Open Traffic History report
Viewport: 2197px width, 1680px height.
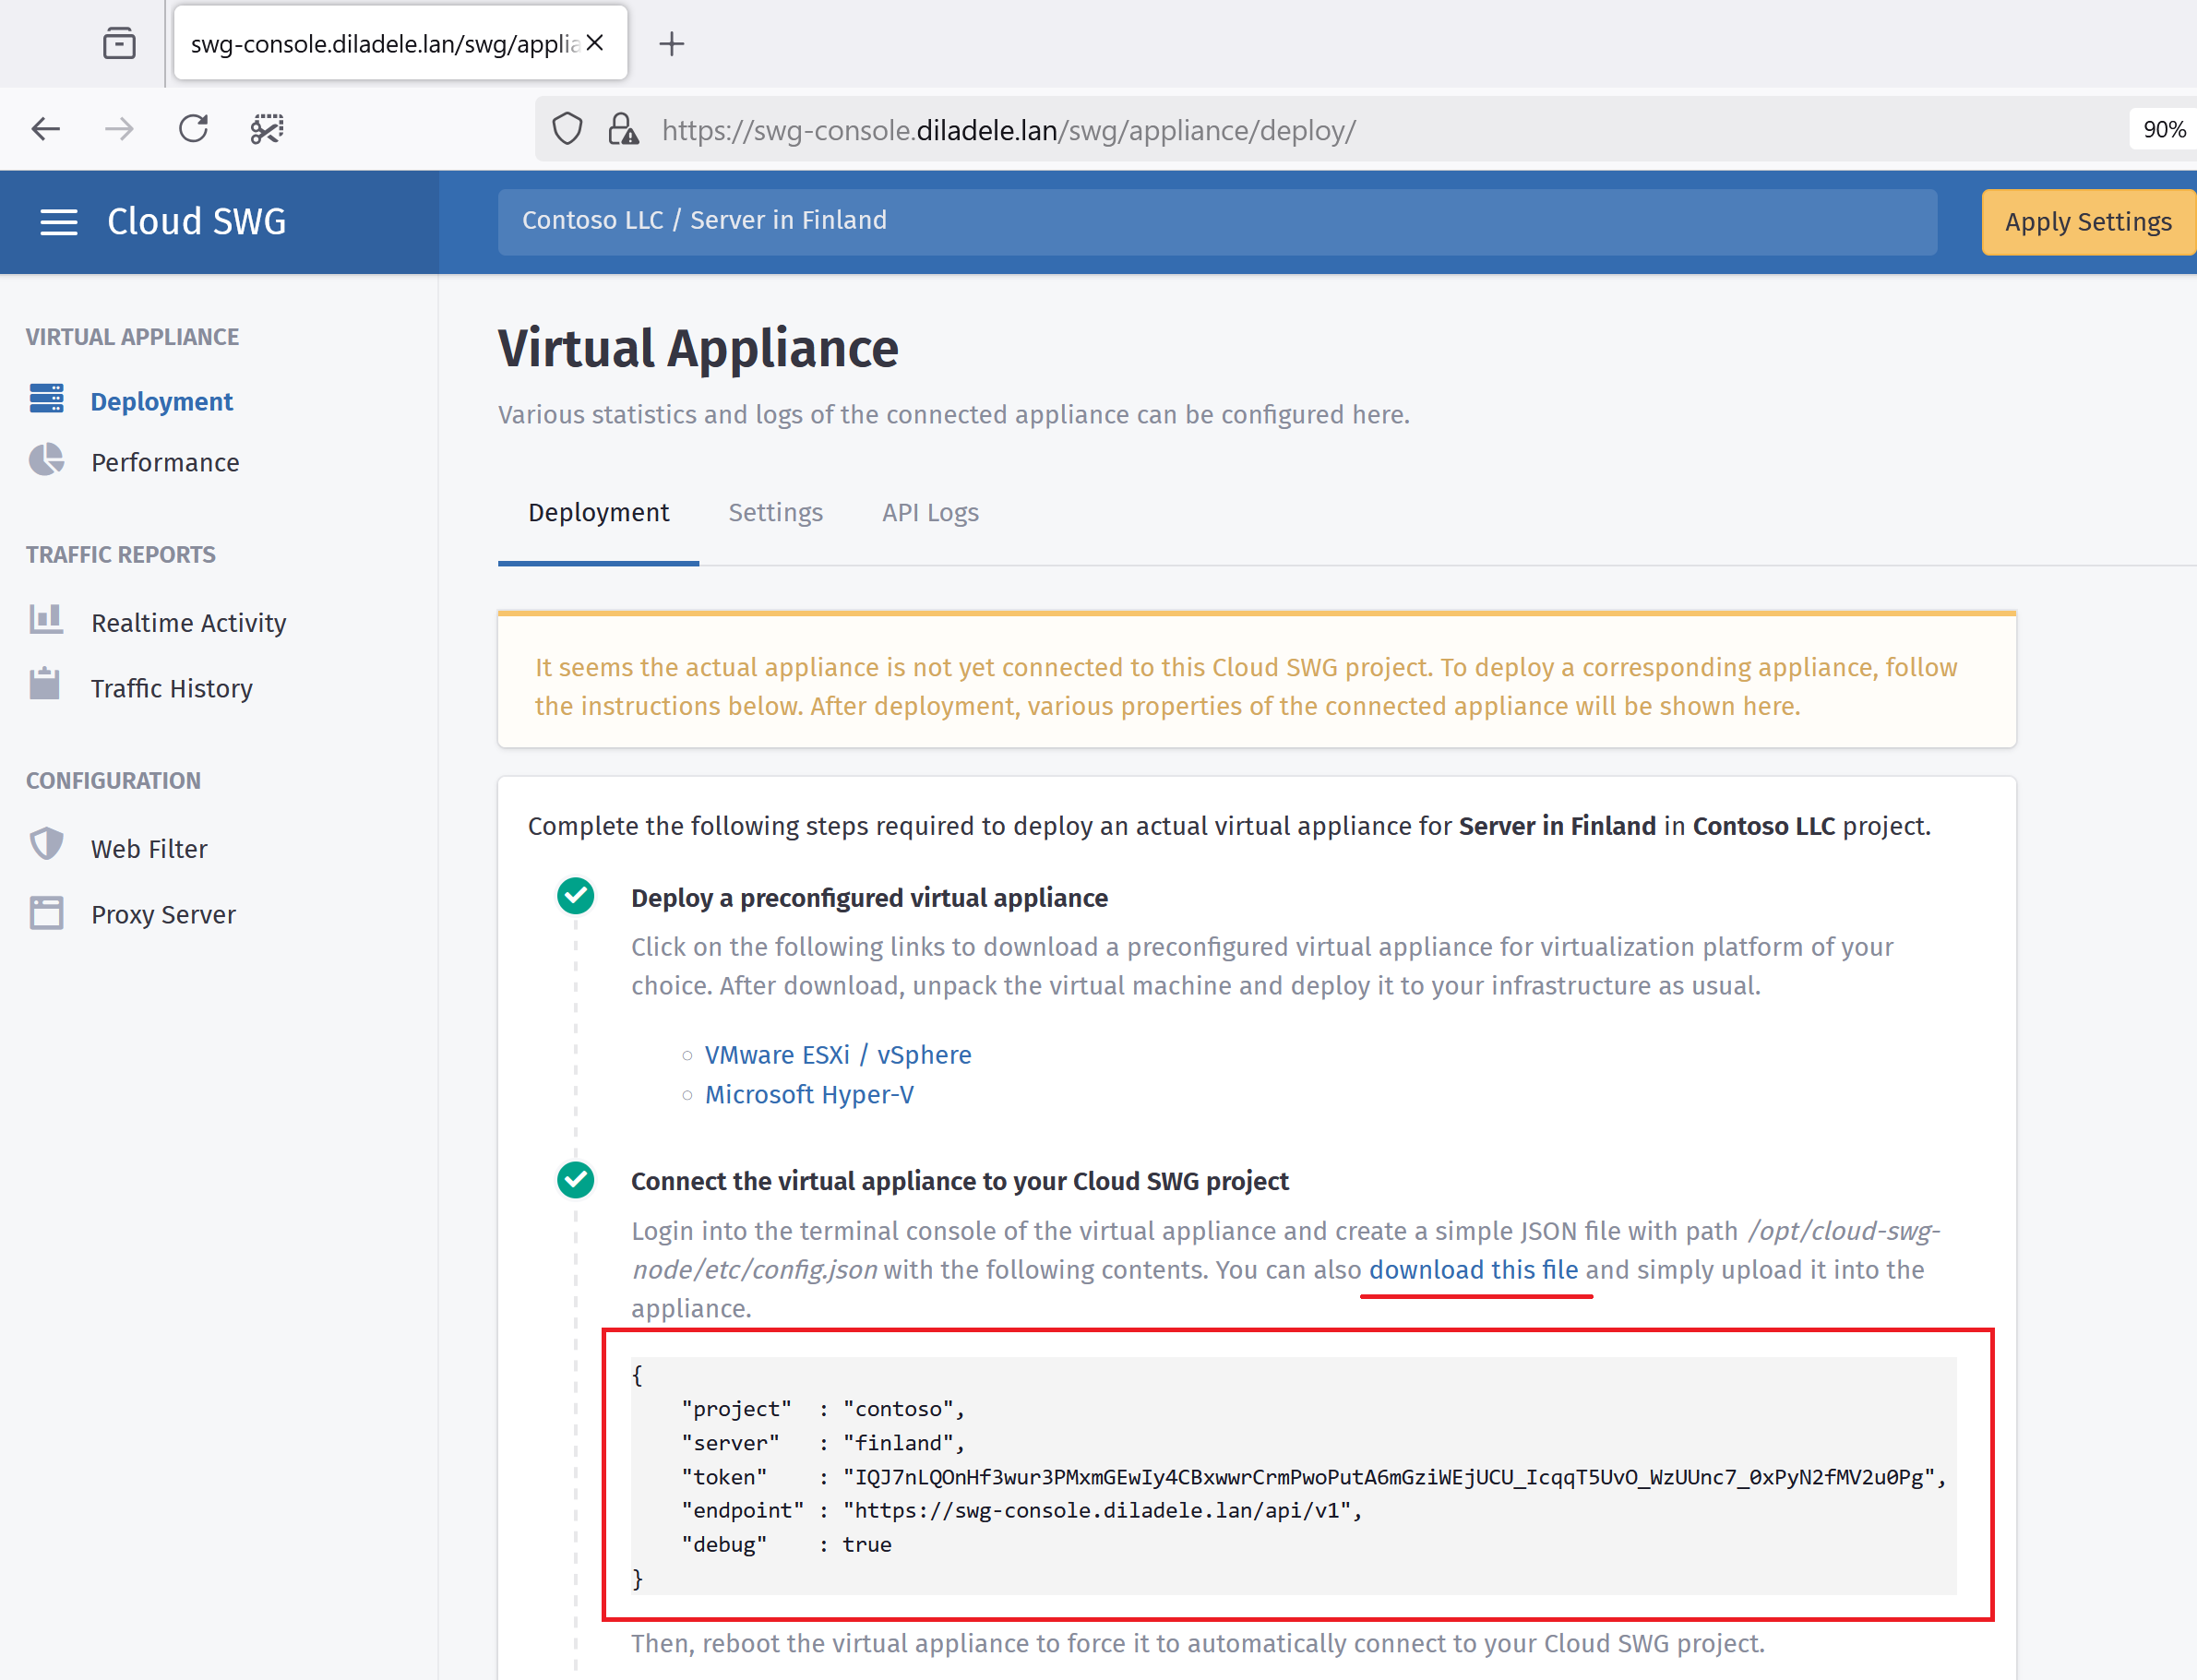tap(172, 689)
